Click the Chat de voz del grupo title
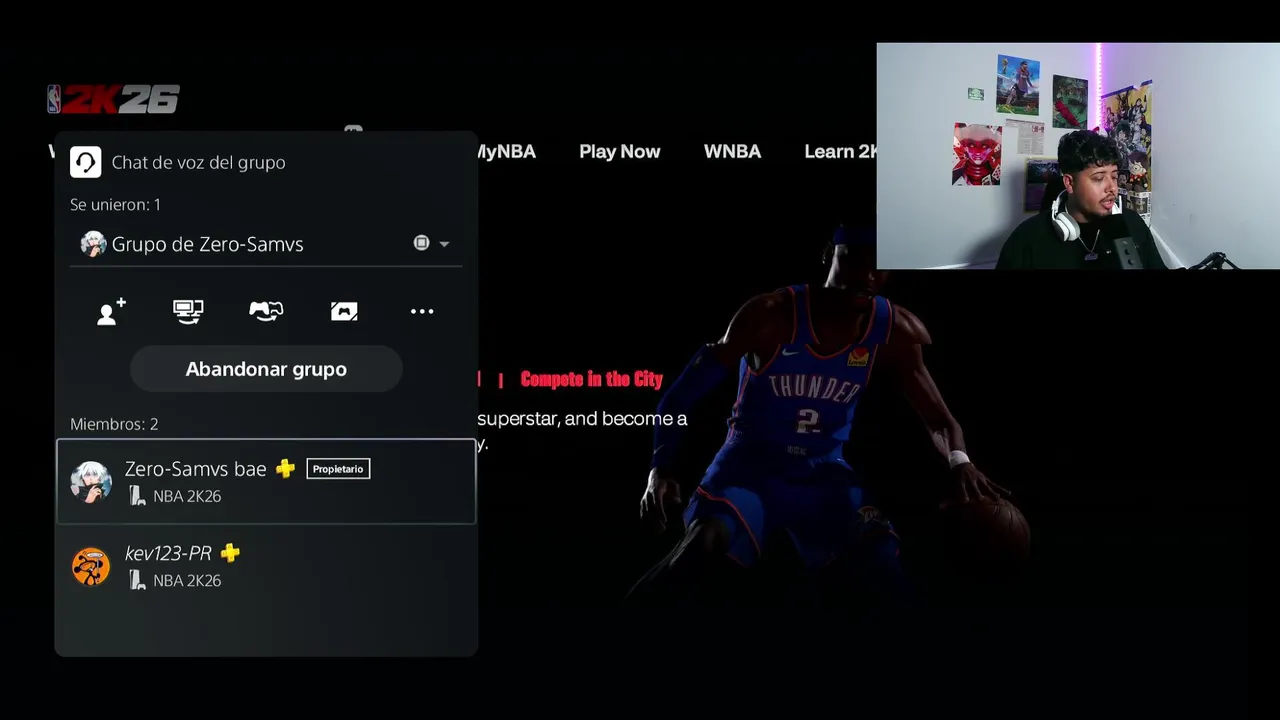This screenshot has height=720, width=1280. 198,162
